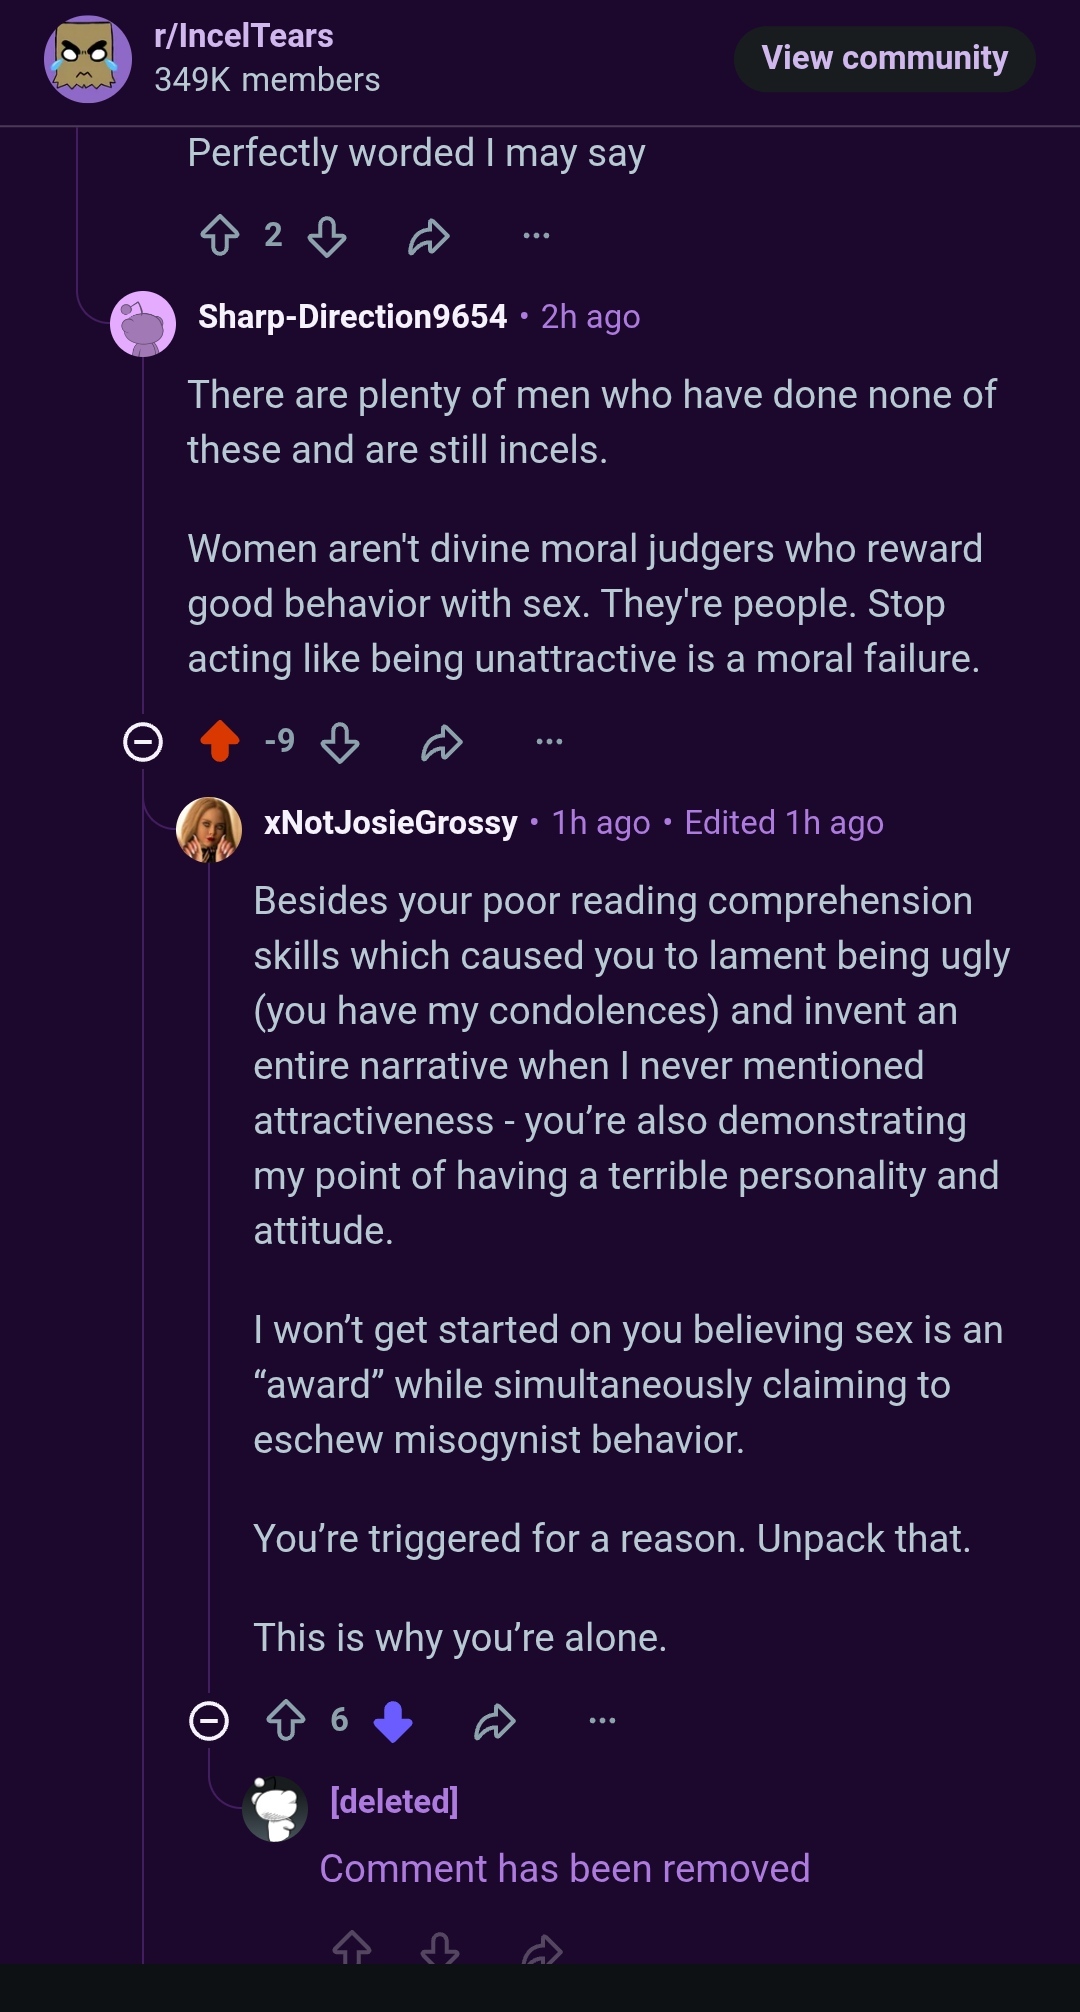The height and width of the screenshot is (2012, 1080).
Task: Toggle the orange upvote on Sharp-Direction9654's comment
Action: click(220, 742)
